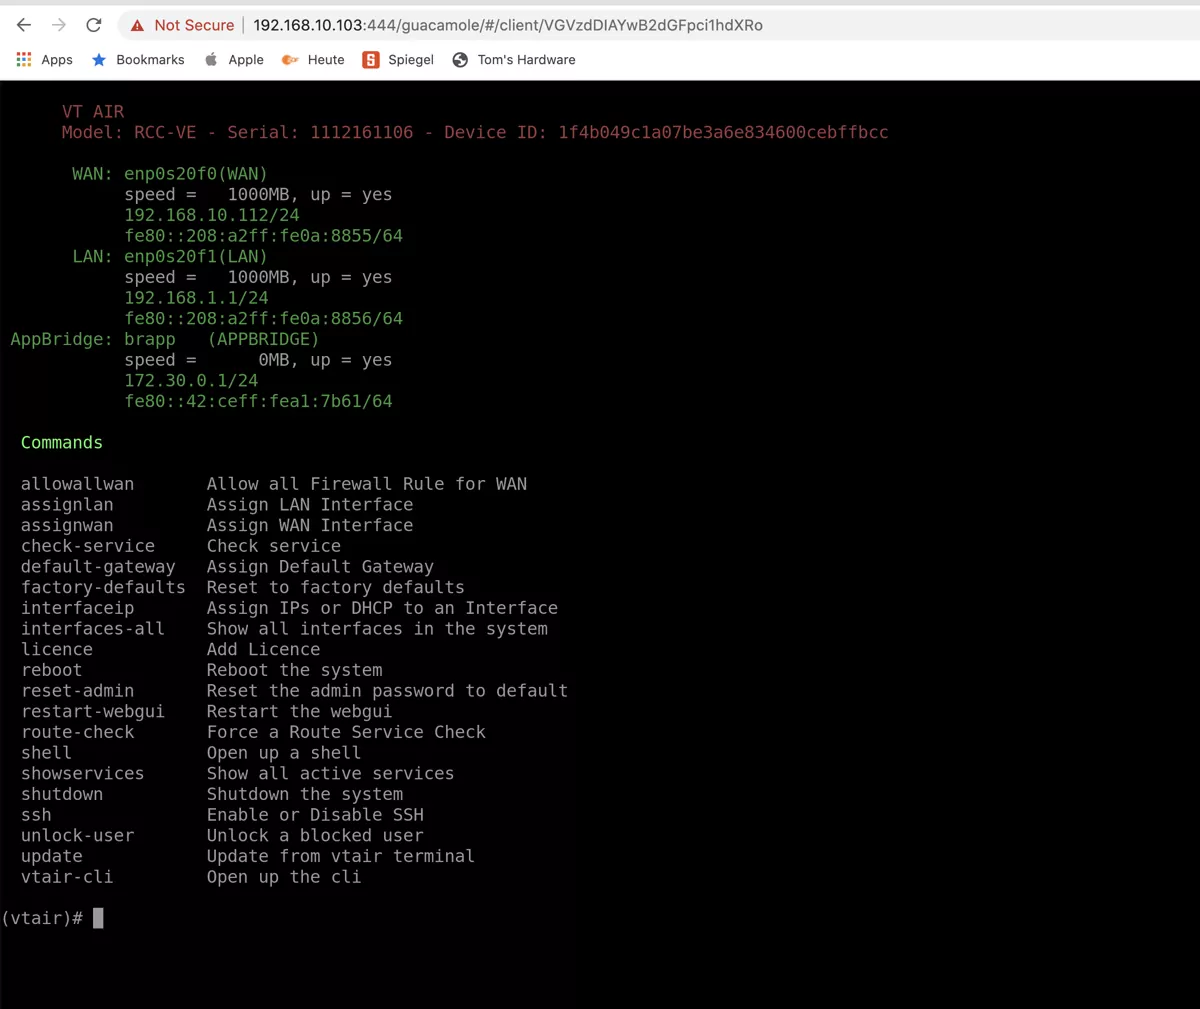Click the forward navigation arrow
The image size is (1200, 1009).
coord(58,25)
